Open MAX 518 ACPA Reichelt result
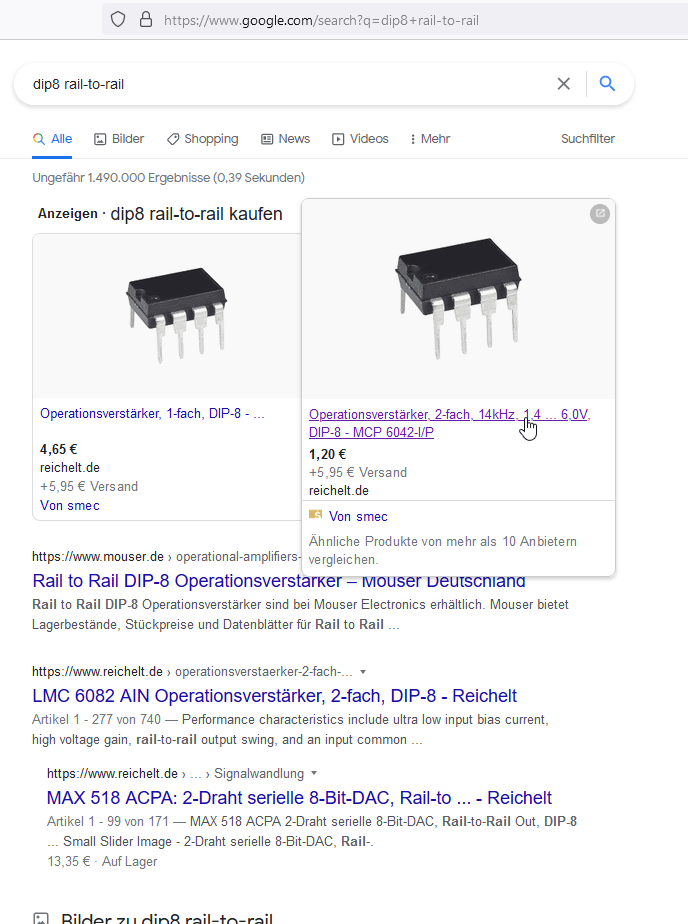 (x=299, y=798)
